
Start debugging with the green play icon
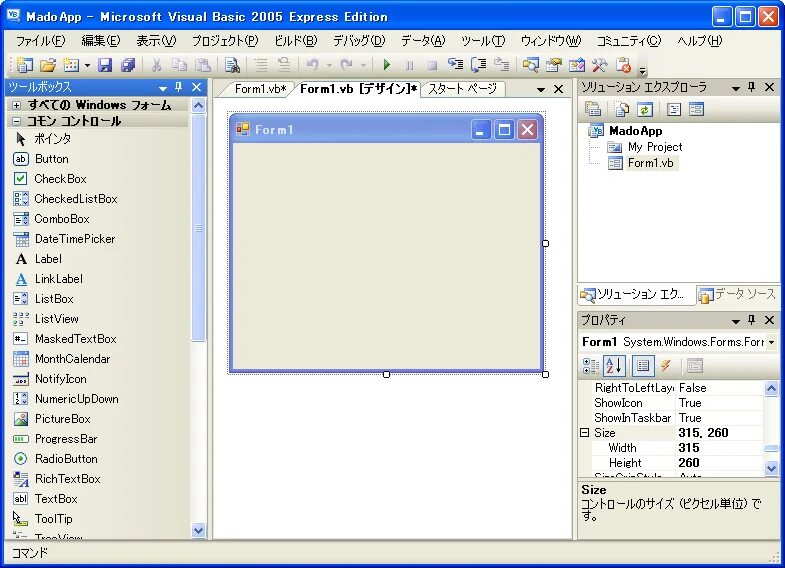click(x=386, y=65)
